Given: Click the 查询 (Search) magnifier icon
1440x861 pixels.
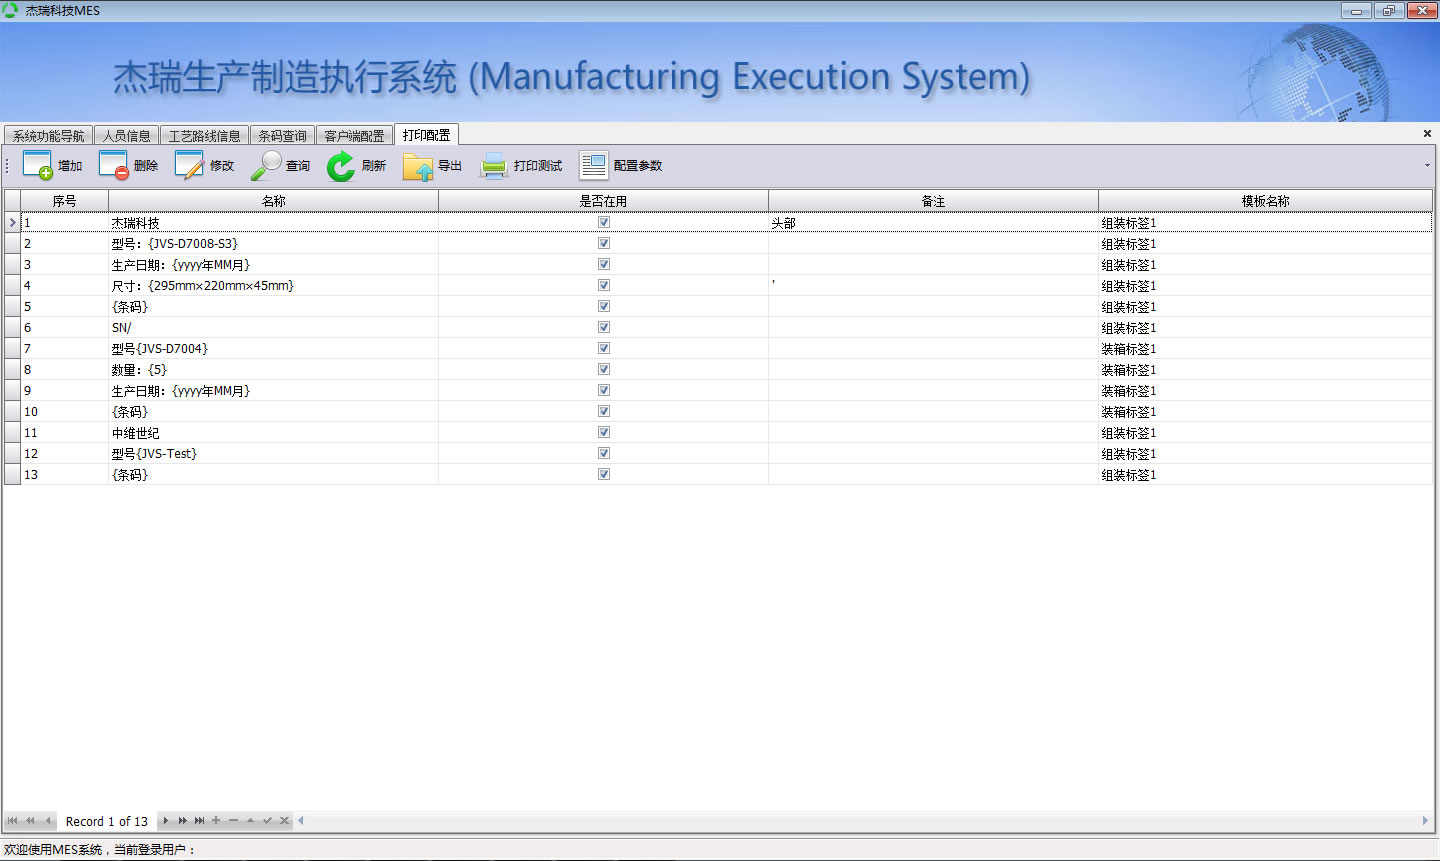Looking at the screenshot, I should tap(265, 165).
